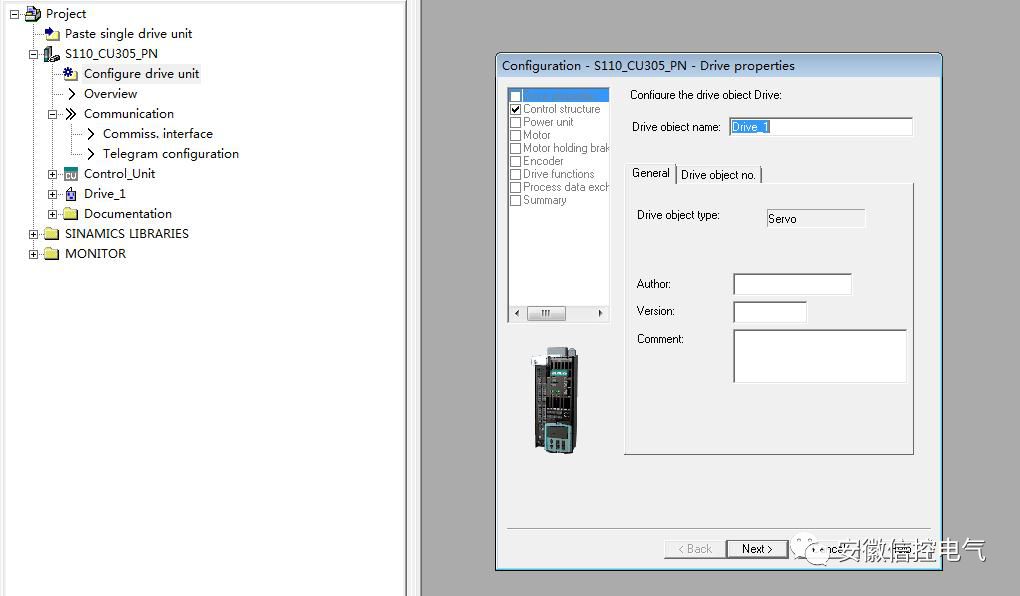
Task: Click the SINAMICS LIBRARIES folder icon
Action: (x=51, y=234)
